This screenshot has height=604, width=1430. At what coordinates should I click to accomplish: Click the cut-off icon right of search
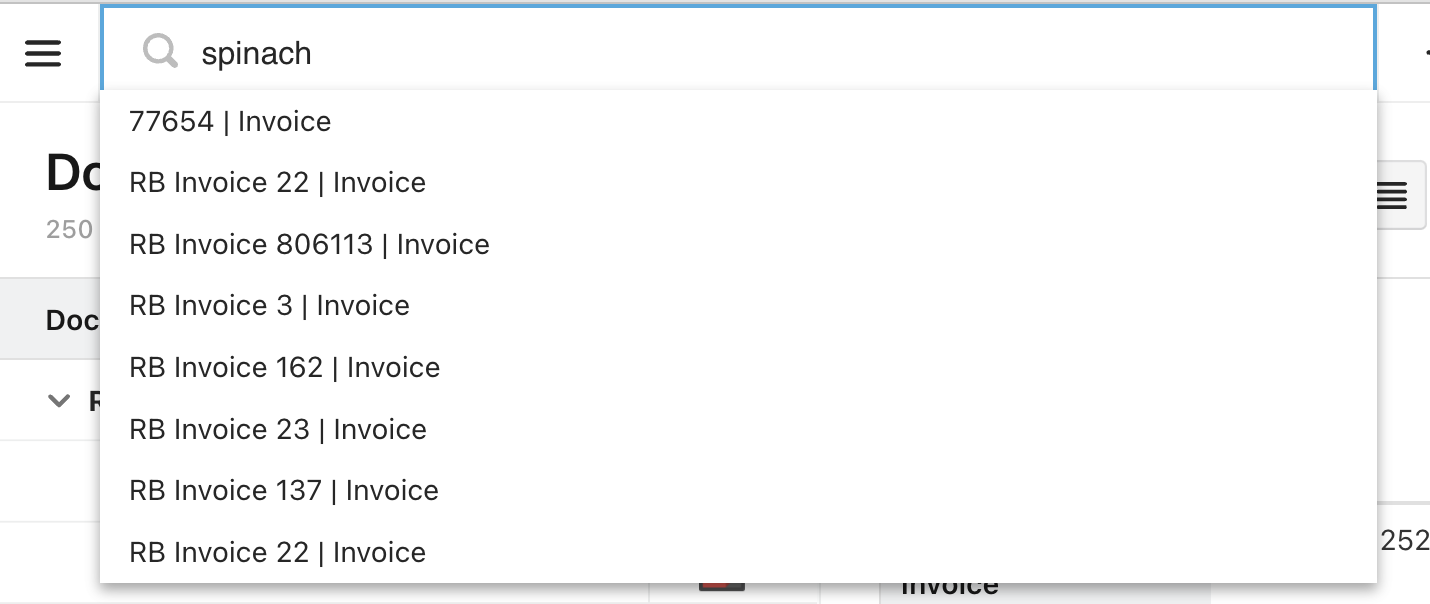point(1424,53)
